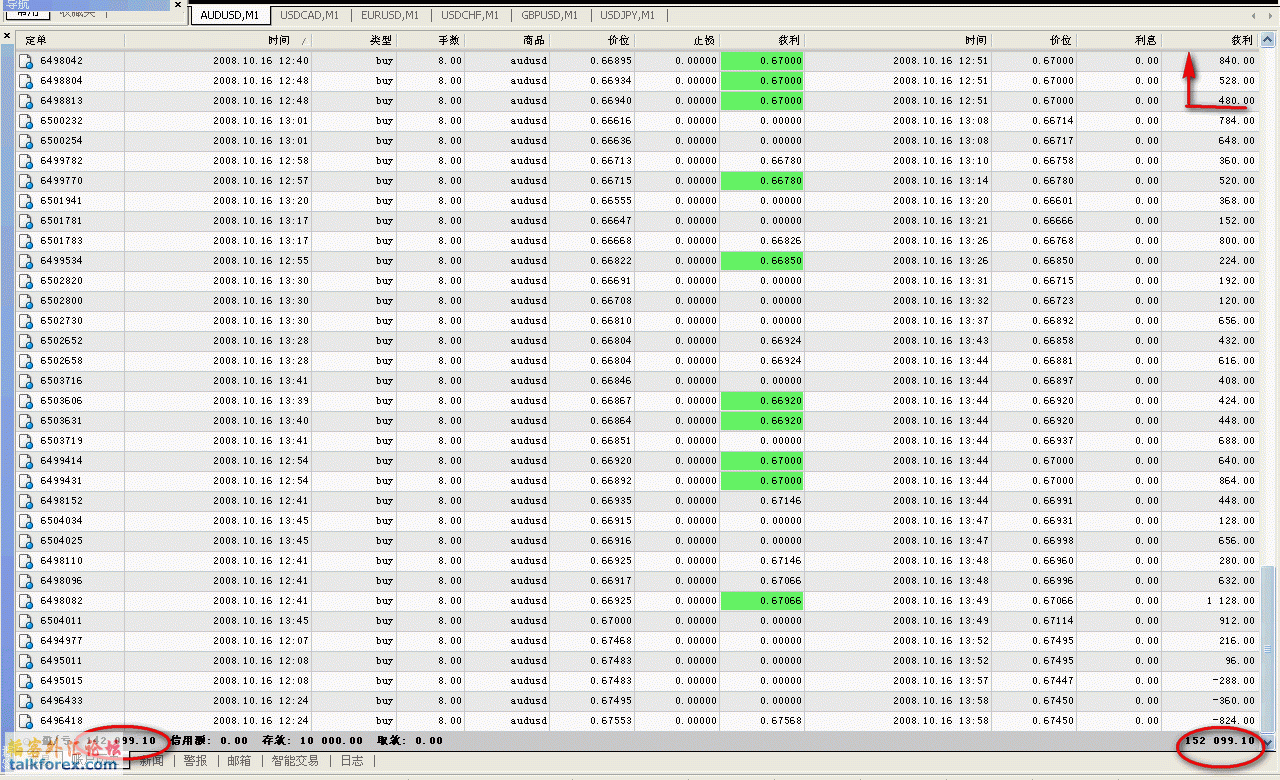Open the 警报 terminal tab
This screenshot has width=1280, height=780.
[195, 761]
